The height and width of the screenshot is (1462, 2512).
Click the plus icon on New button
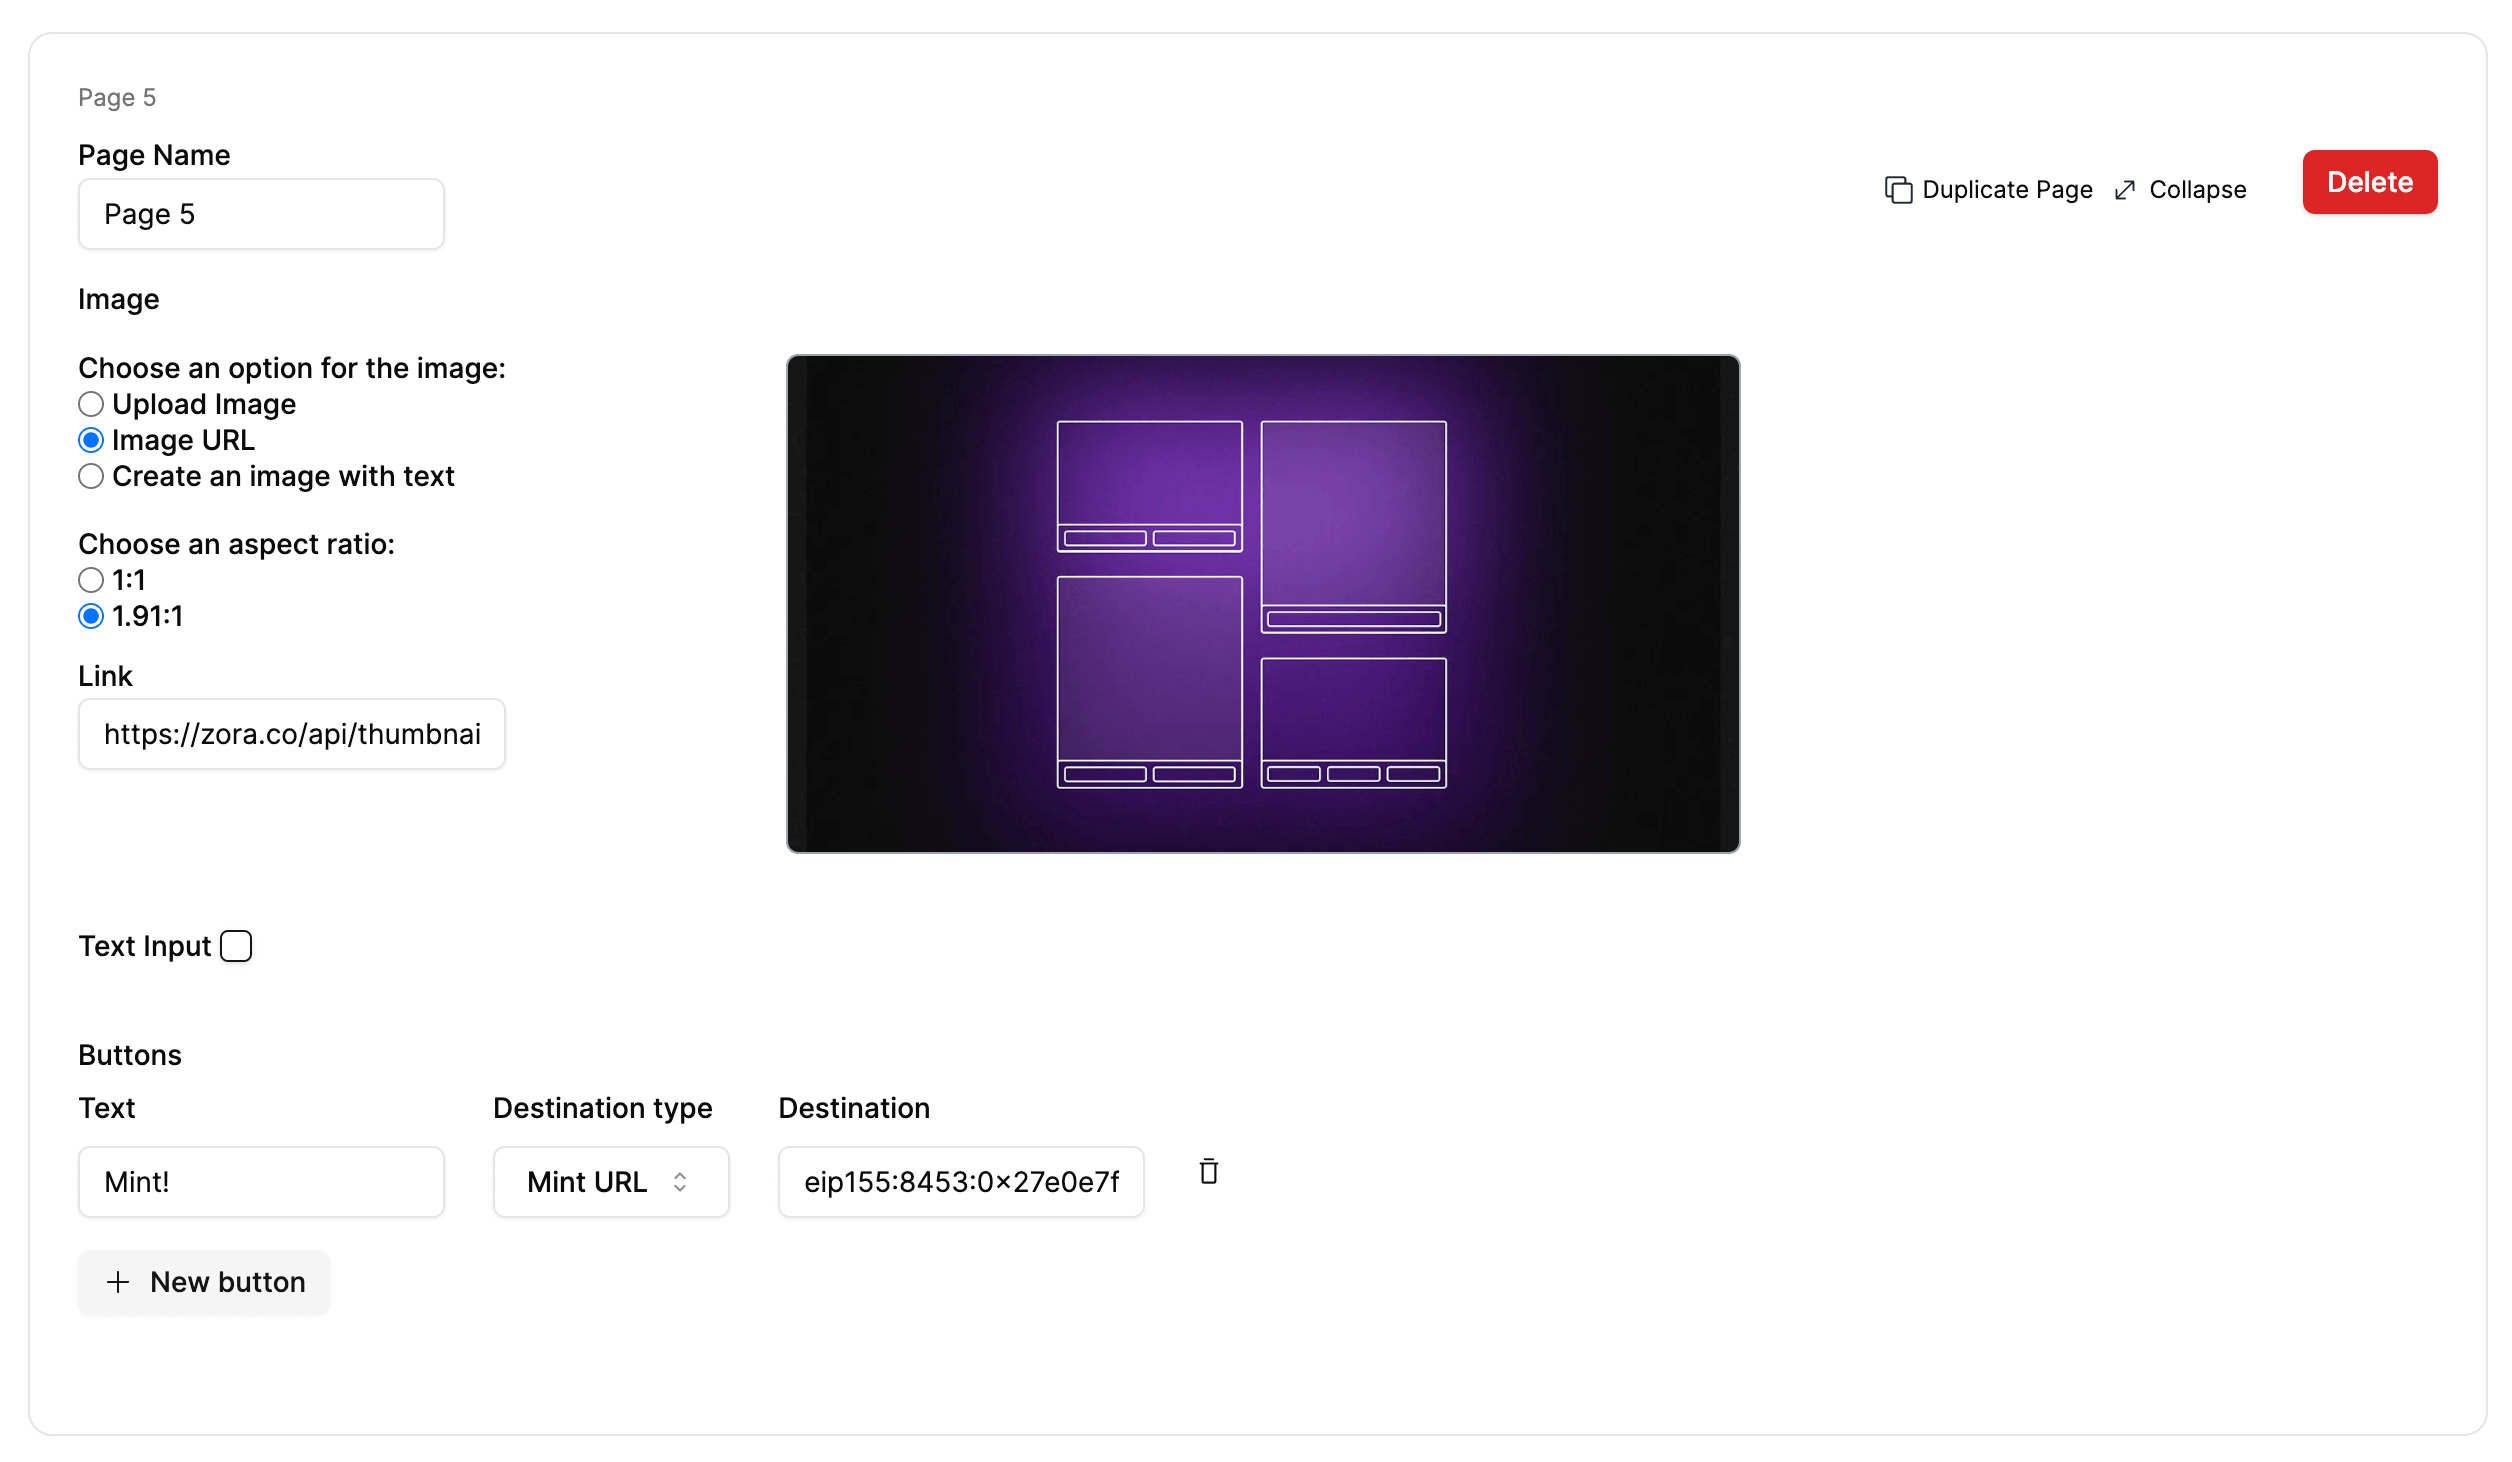pyautogui.click(x=118, y=1282)
